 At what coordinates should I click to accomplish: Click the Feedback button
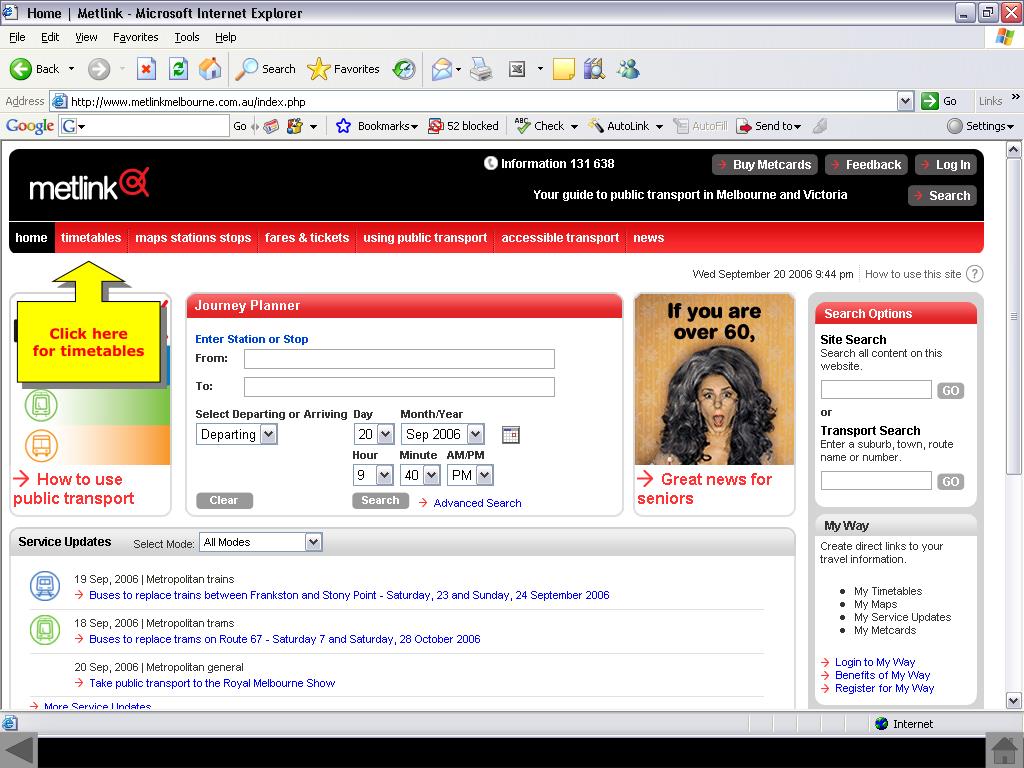866,165
